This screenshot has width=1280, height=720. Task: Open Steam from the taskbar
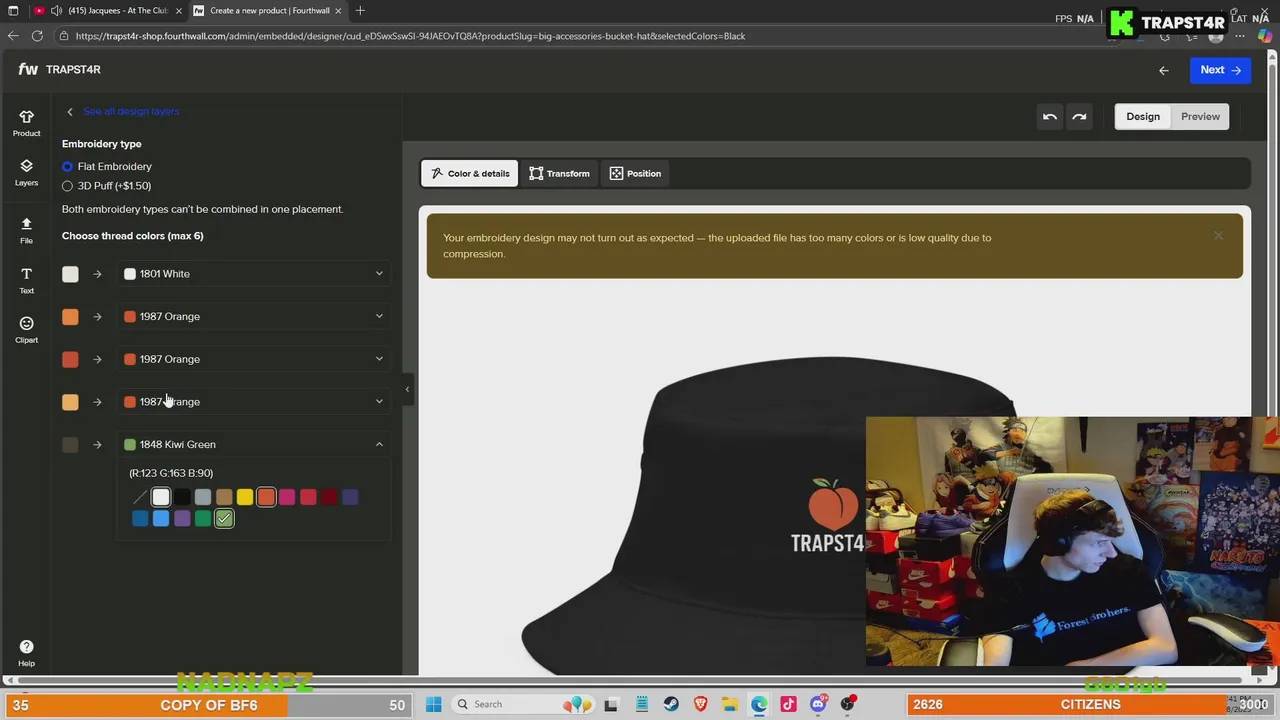click(671, 704)
